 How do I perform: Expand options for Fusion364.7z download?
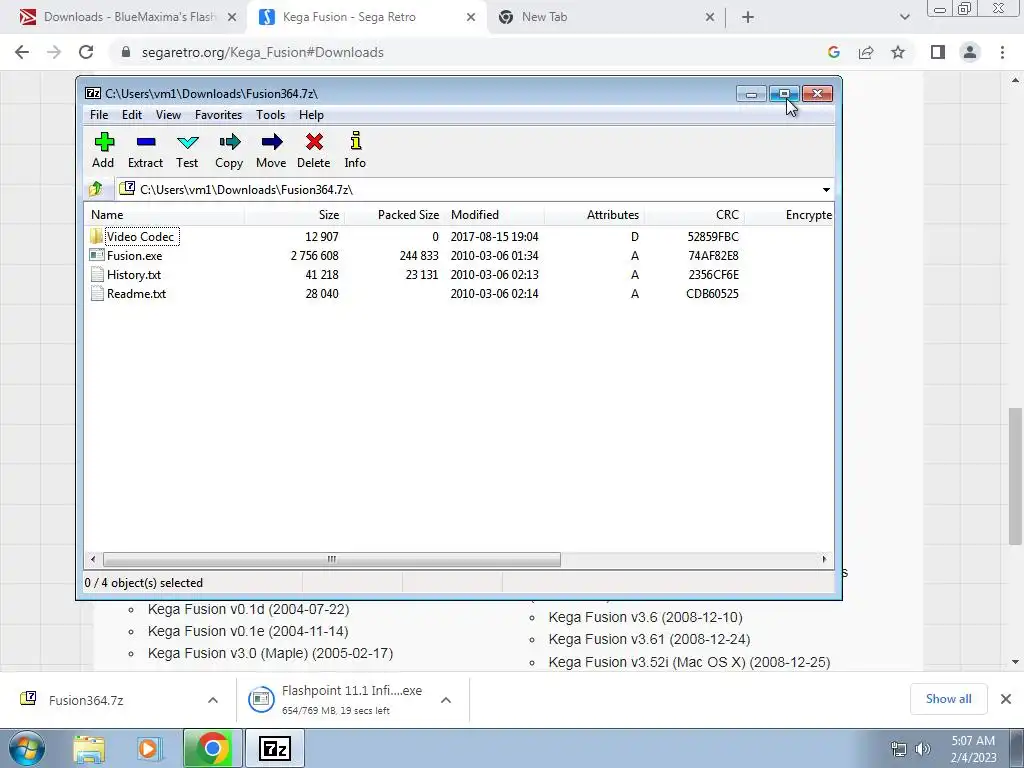click(213, 700)
